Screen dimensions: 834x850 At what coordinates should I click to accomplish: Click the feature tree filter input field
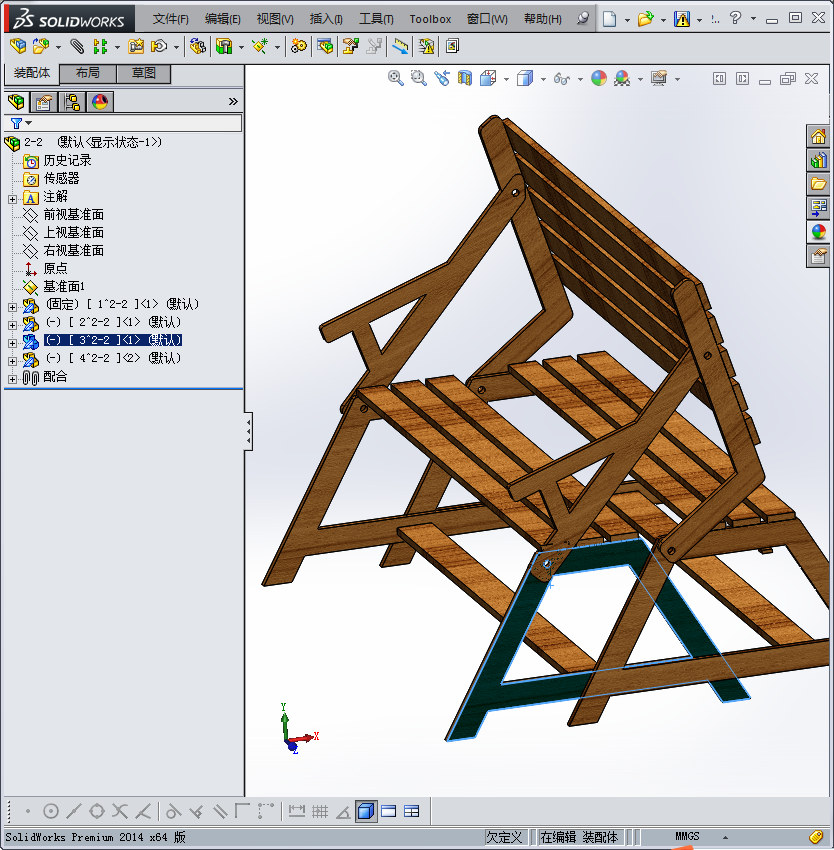[123, 123]
